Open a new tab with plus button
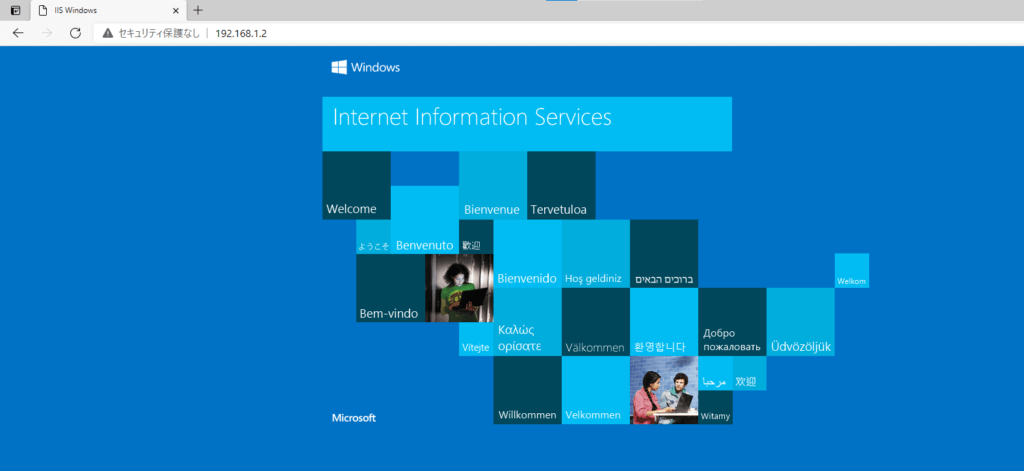Image resolution: width=1024 pixels, height=471 pixels. click(199, 10)
